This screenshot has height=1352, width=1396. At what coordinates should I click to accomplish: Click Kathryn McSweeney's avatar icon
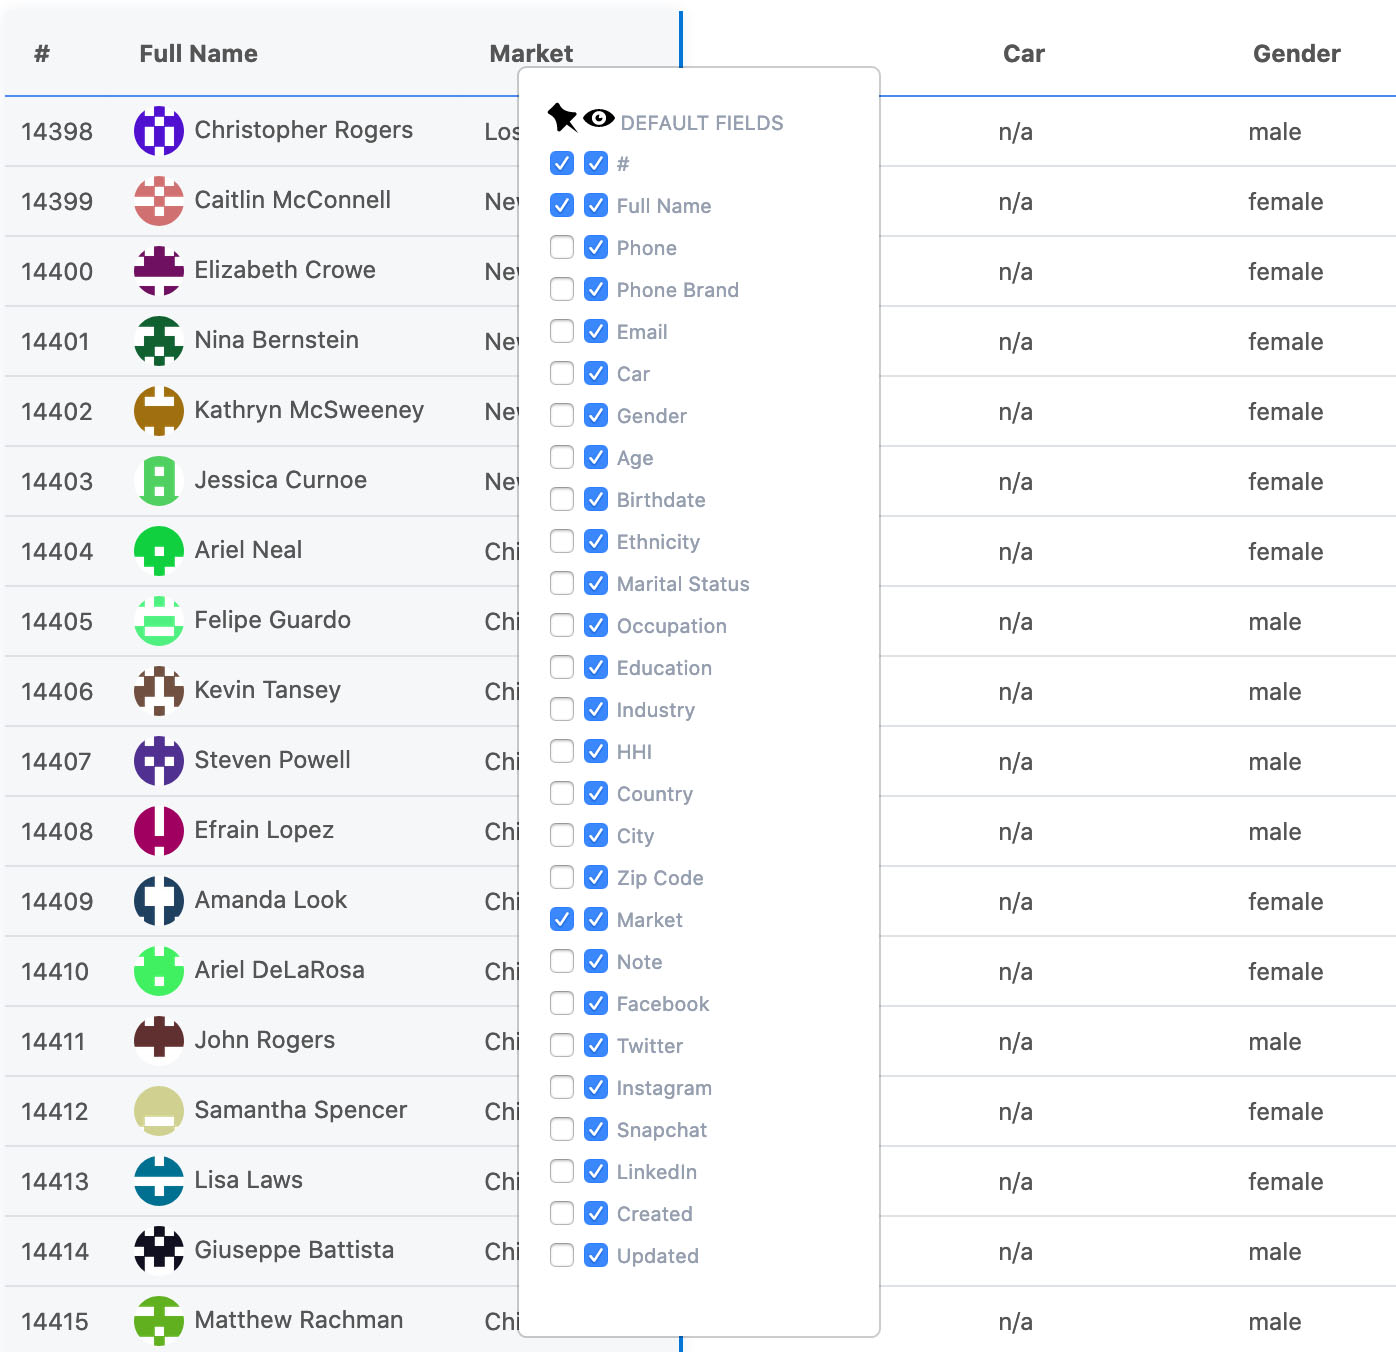pos(159,411)
